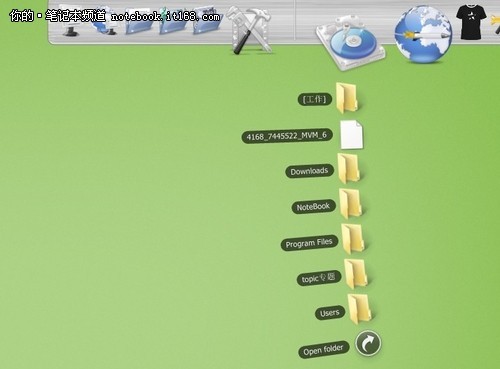Open the blank document file icon
This screenshot has width=500, height=369.
351,135
